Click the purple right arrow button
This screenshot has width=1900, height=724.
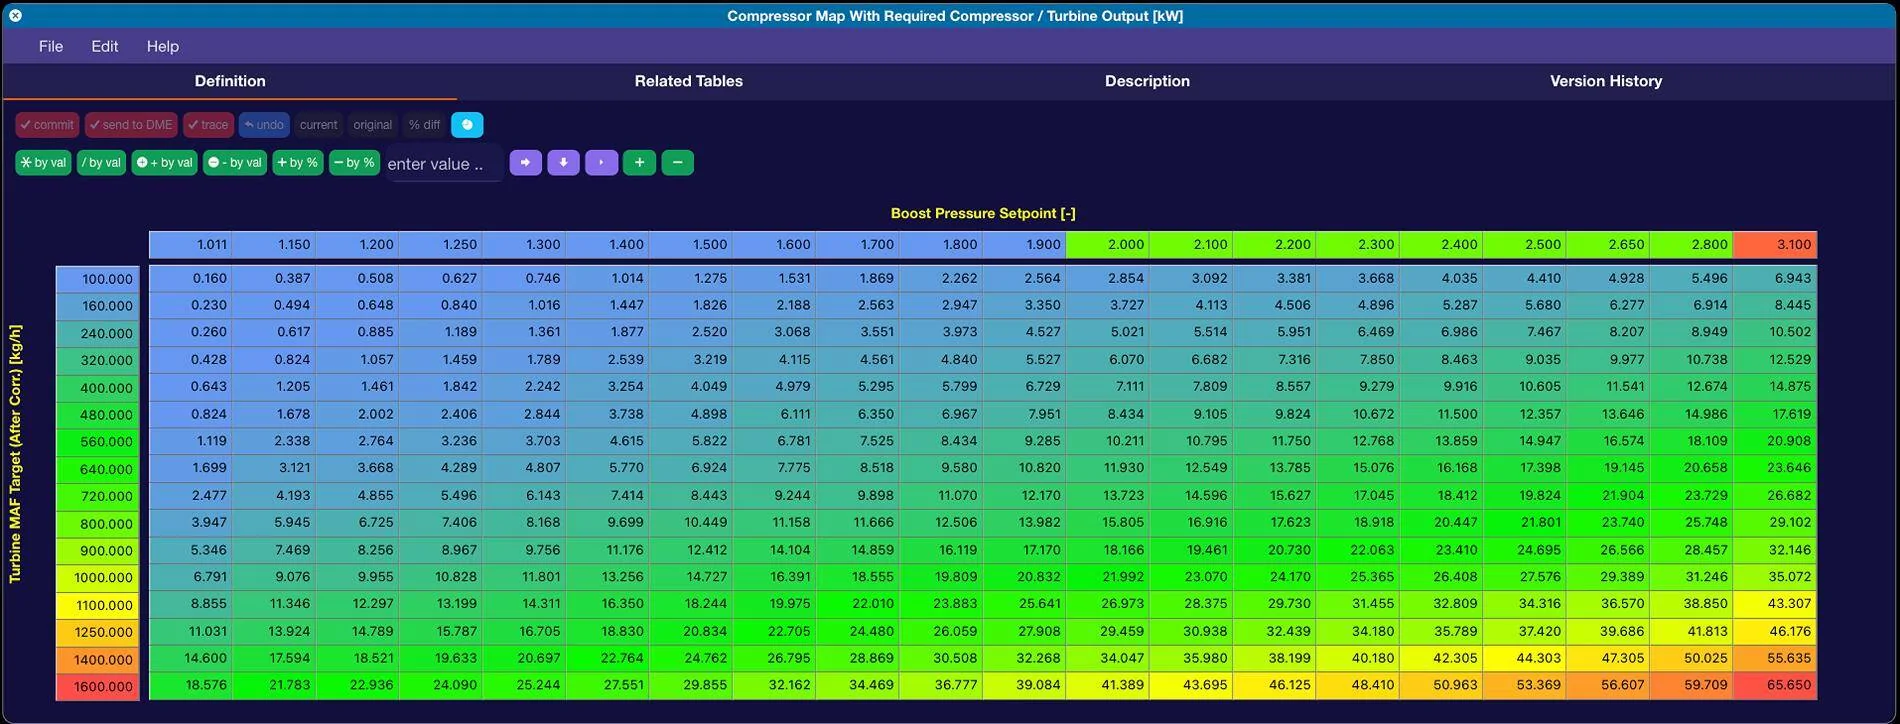525,163
